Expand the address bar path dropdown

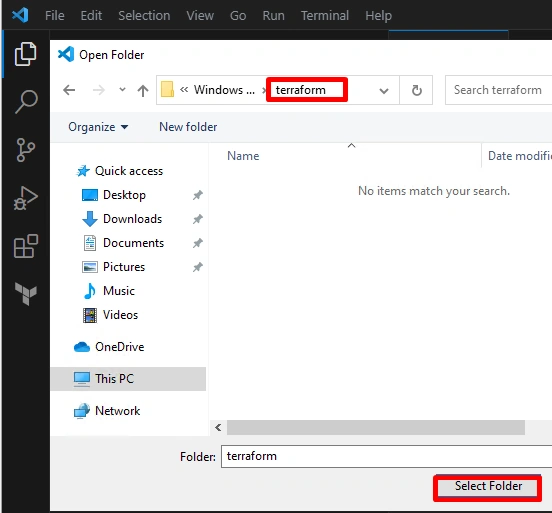384,91
